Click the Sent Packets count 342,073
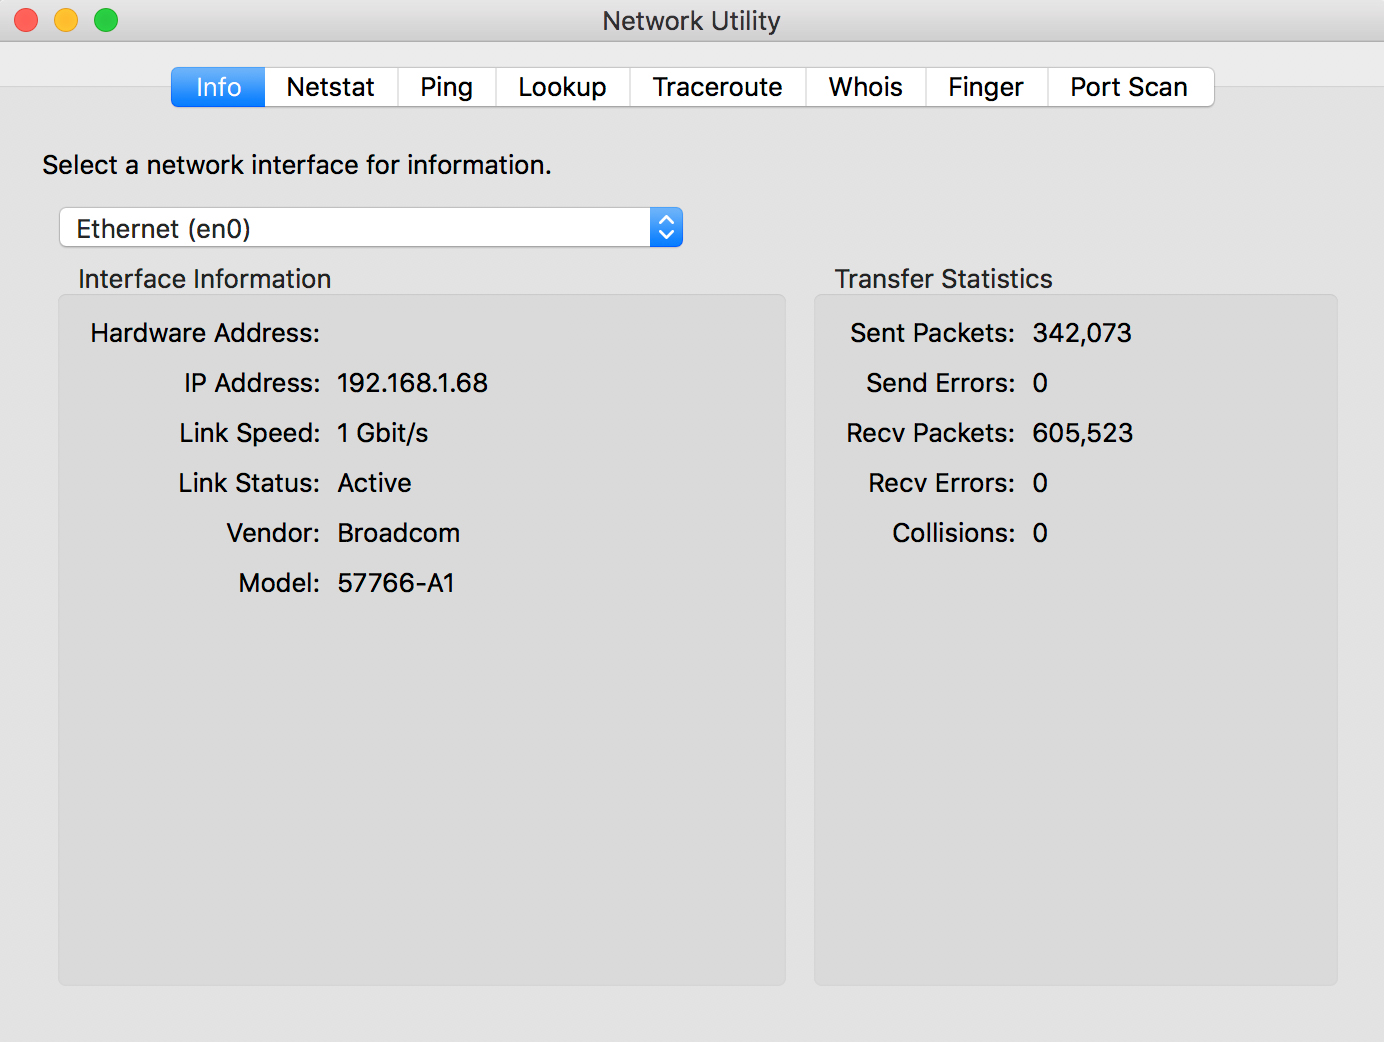The height and width of the screenshot is (1042, 1384). 1081,333
